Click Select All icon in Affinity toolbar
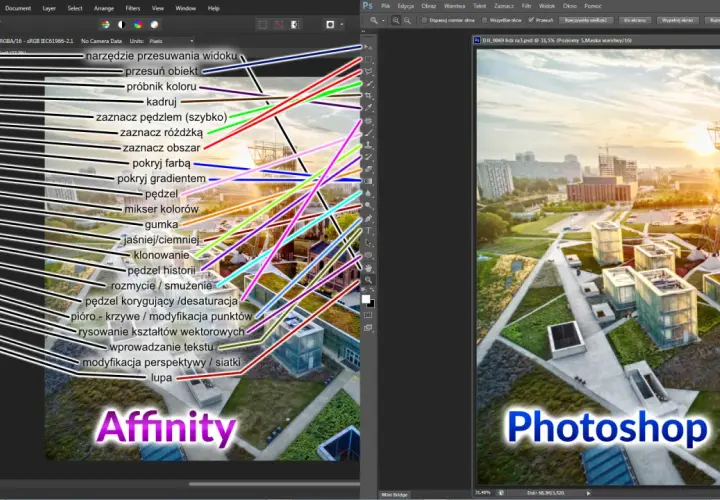This screenshot has width=720, height=500. (x=263, y=24)
